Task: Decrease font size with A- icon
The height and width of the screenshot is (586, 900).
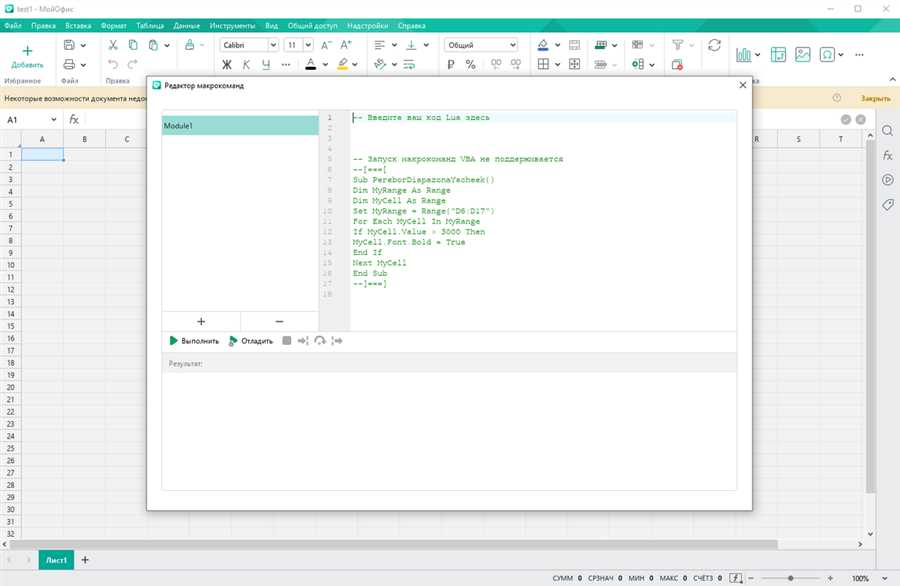Action: (326, 45)
